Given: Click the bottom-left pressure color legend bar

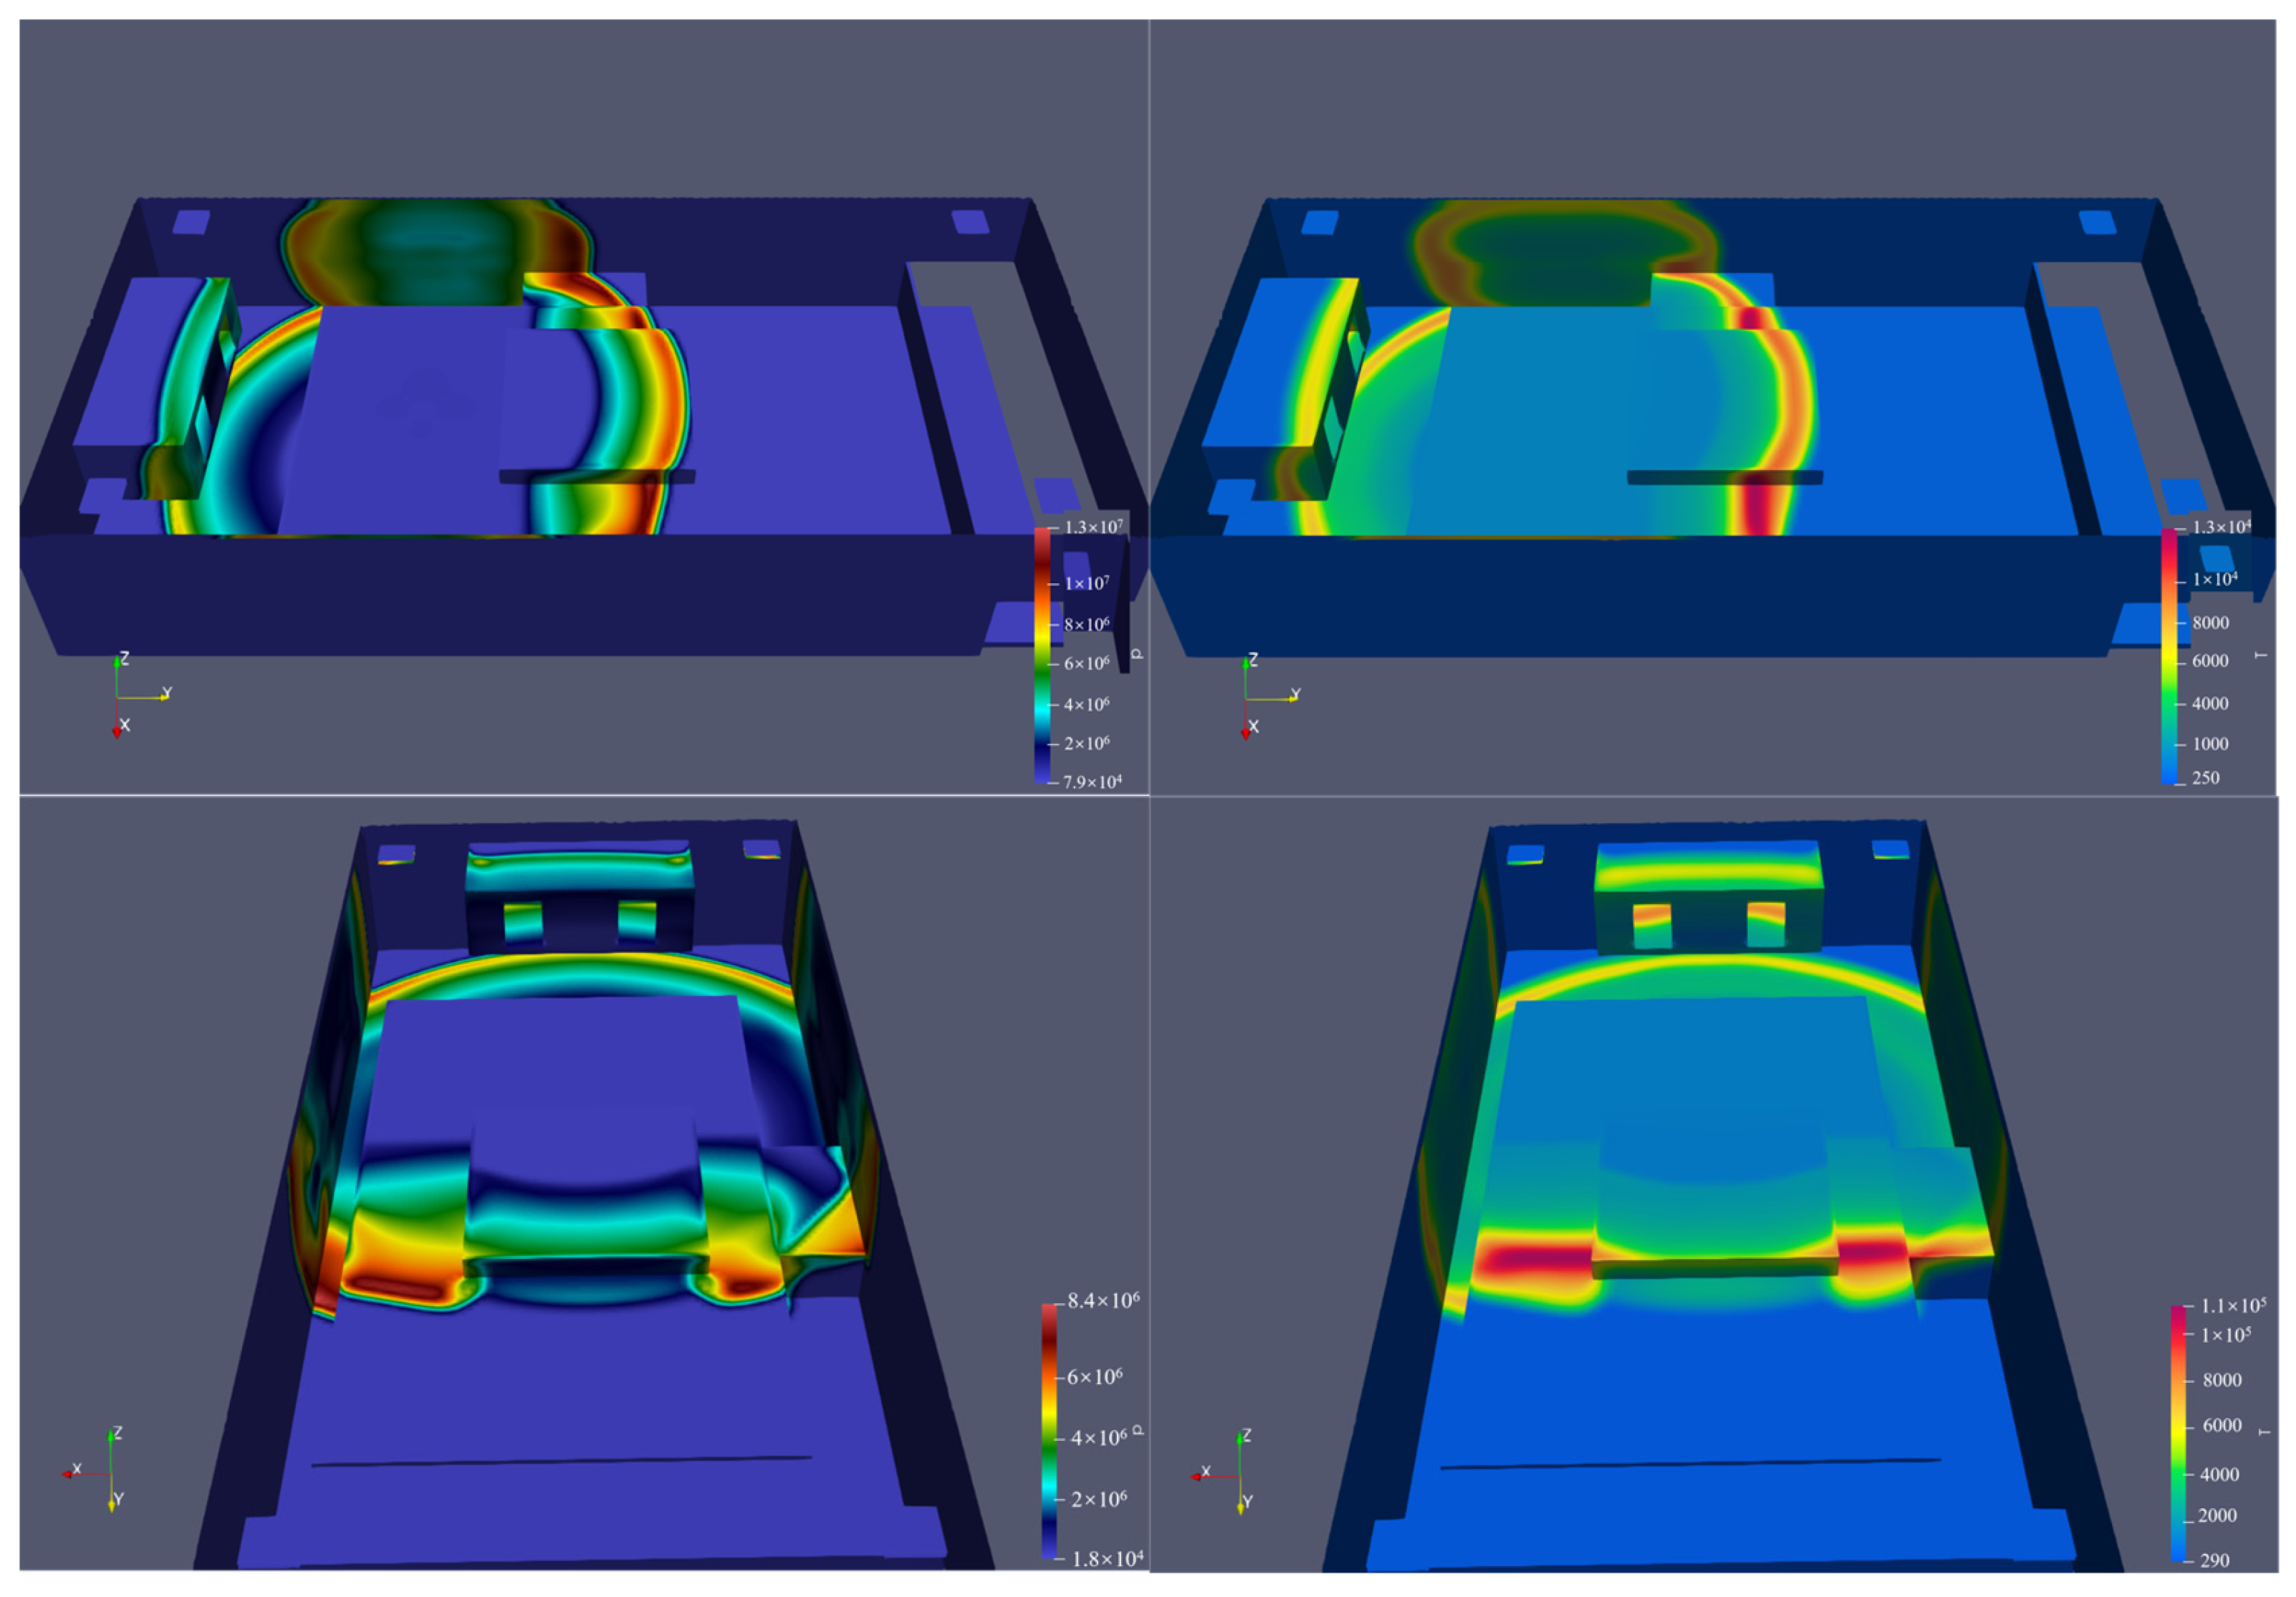Looking at the screenshot, I should coord(1049,1431).
